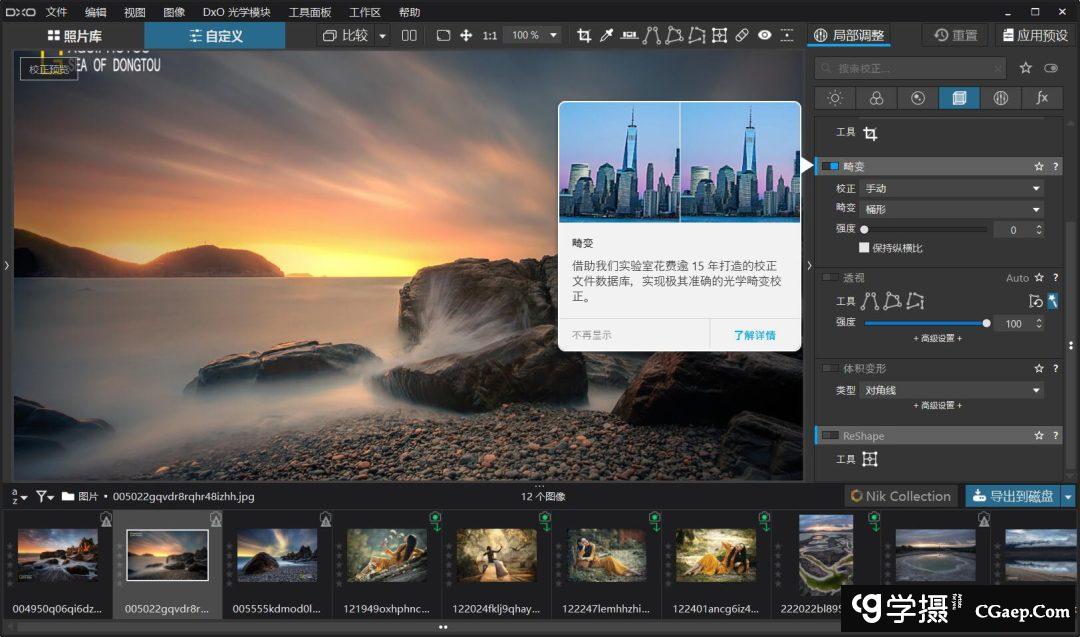The height and width of the screenshot is (637, 1080).
Task: Toggle the 畸变 distortion correction switch
Action: [830, 167]
